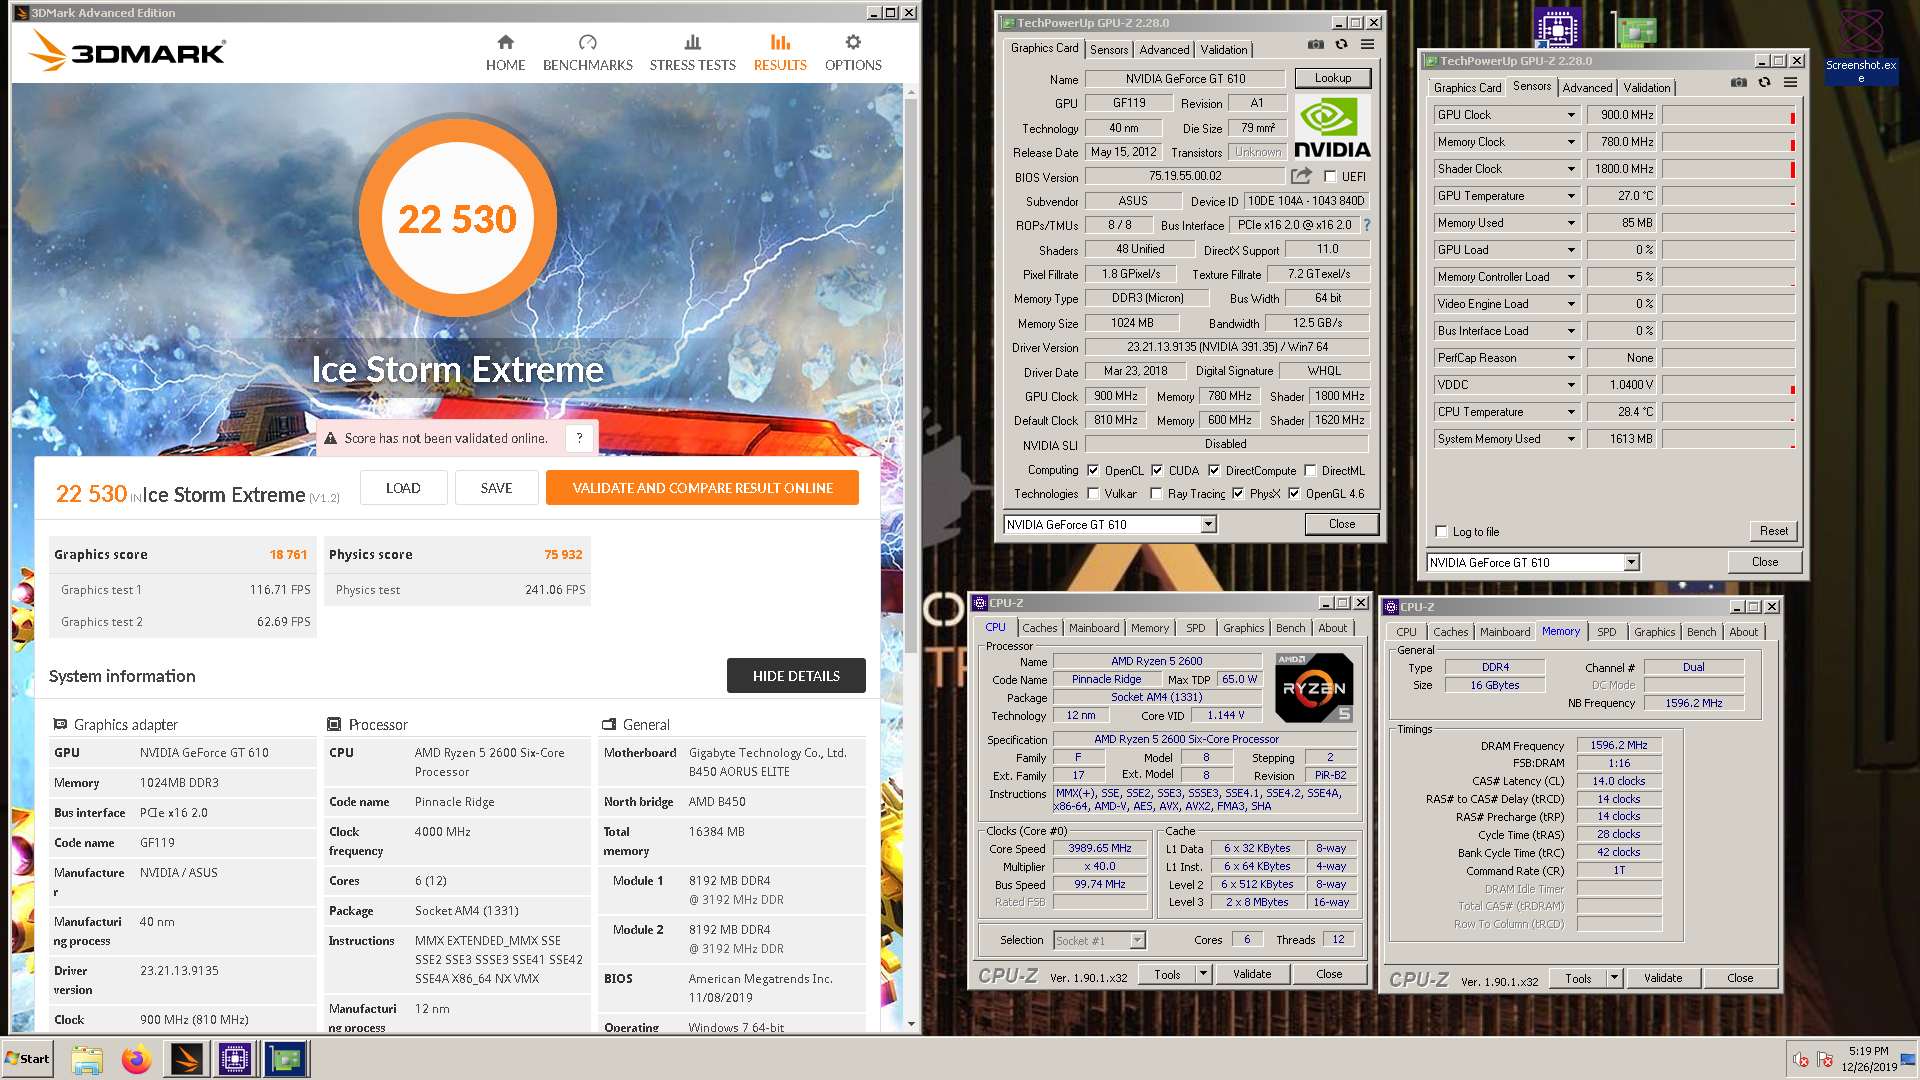
Task: Switch to the Validation tab in GPU-Z Sensors window
Action: (x=1646, y=87)
